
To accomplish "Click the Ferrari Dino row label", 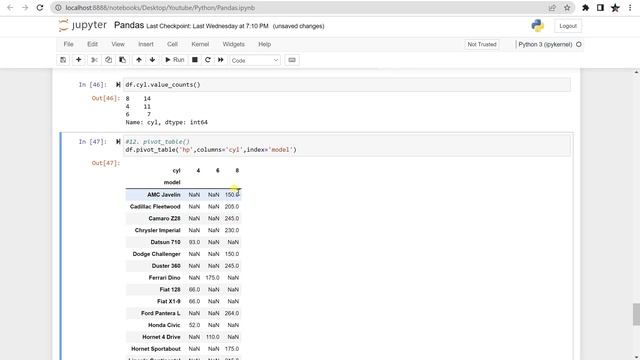I will [x=164, y=278].
